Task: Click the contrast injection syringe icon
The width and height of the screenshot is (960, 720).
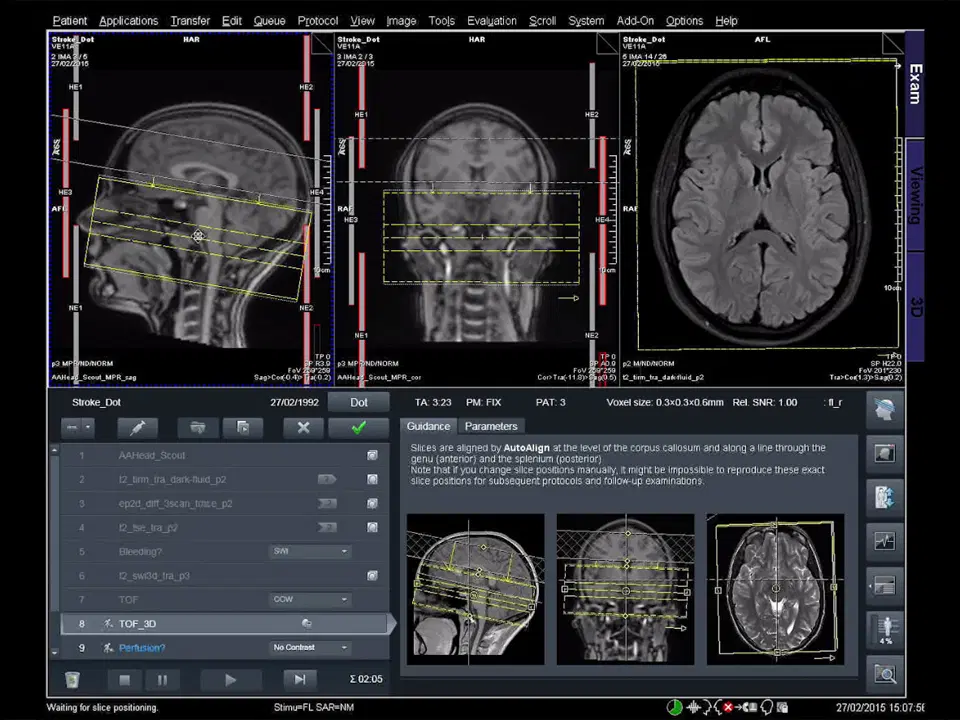Action: coord(137,427)
